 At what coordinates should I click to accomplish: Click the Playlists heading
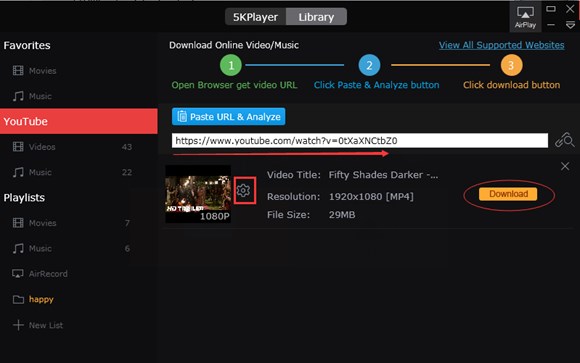(24, 198)
